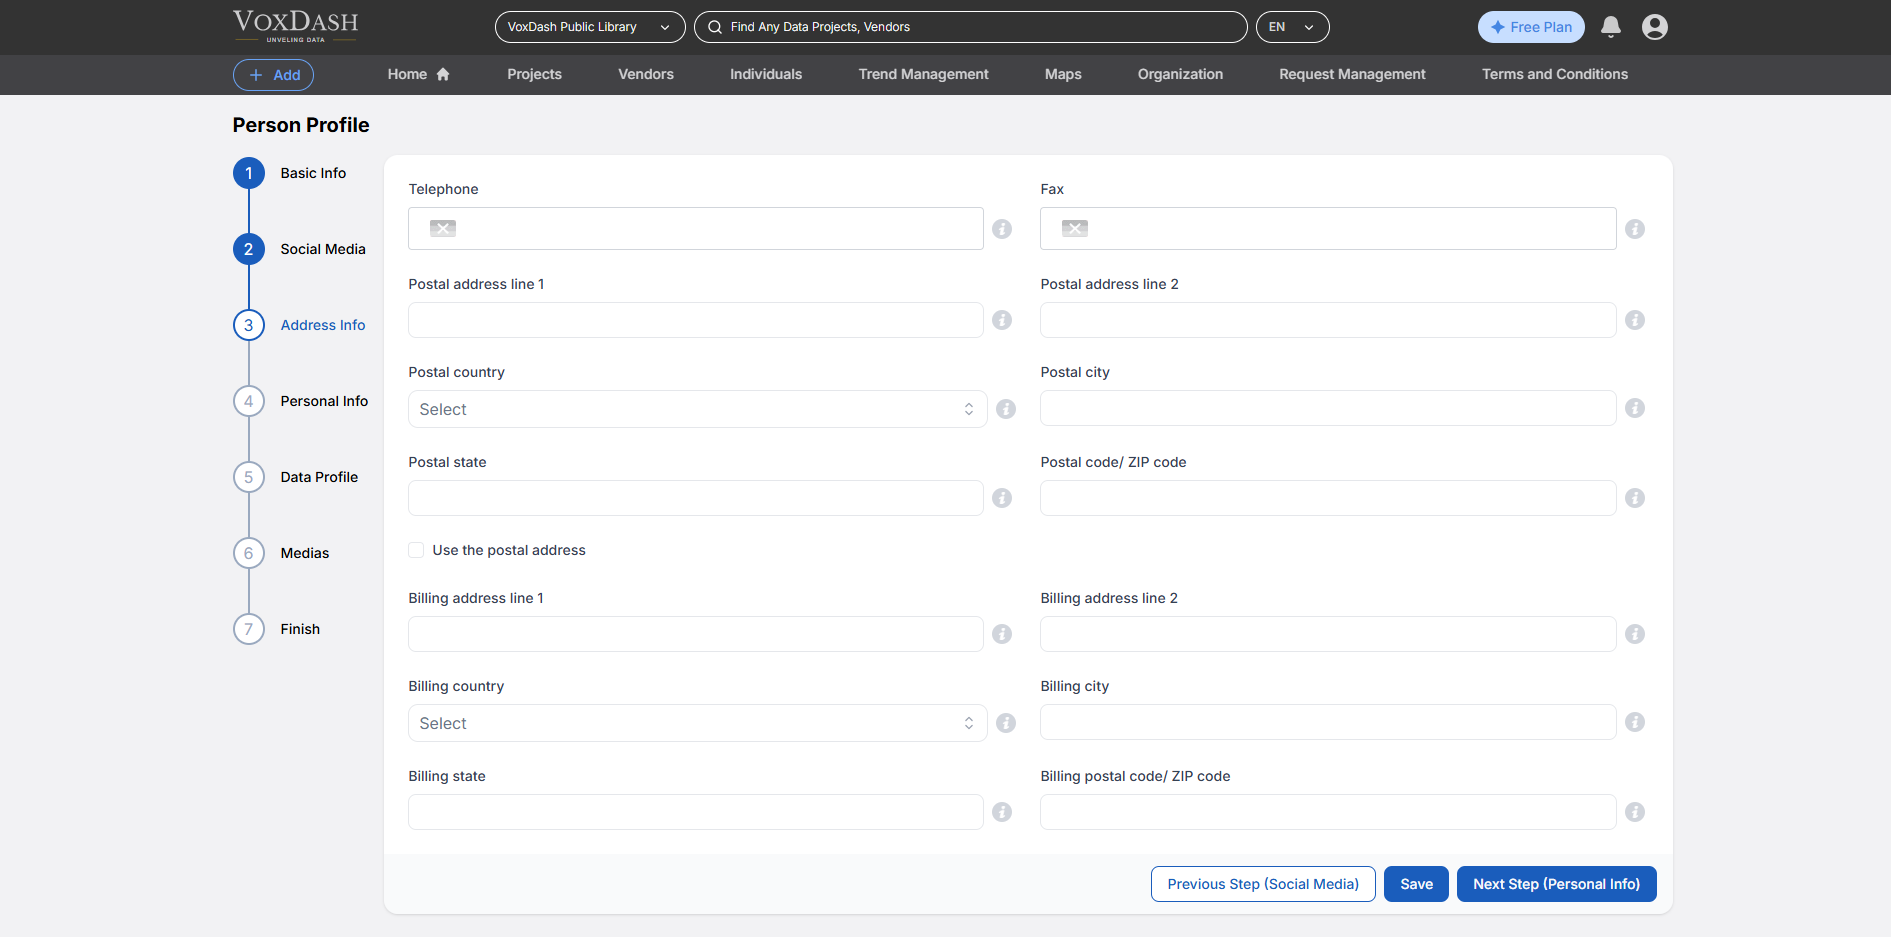Open the Medias step
The image size is (1891, 937).
pos(305,553)
